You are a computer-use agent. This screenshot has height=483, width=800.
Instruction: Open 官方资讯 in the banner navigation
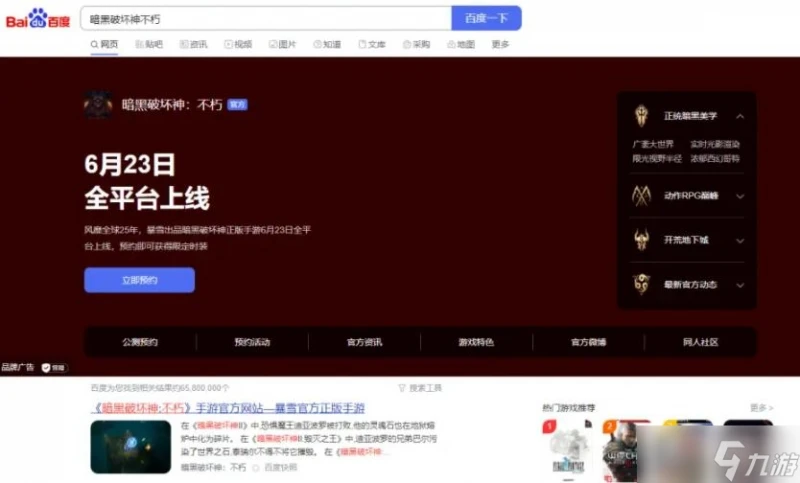coord(364,342)
